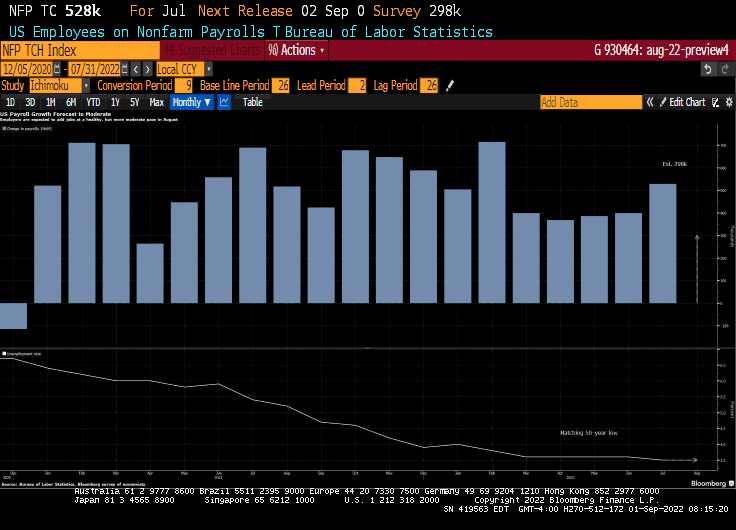Shift date range forward with right arrow
Image resolution: width=736 pixels, height=530 pixels.
148,69
